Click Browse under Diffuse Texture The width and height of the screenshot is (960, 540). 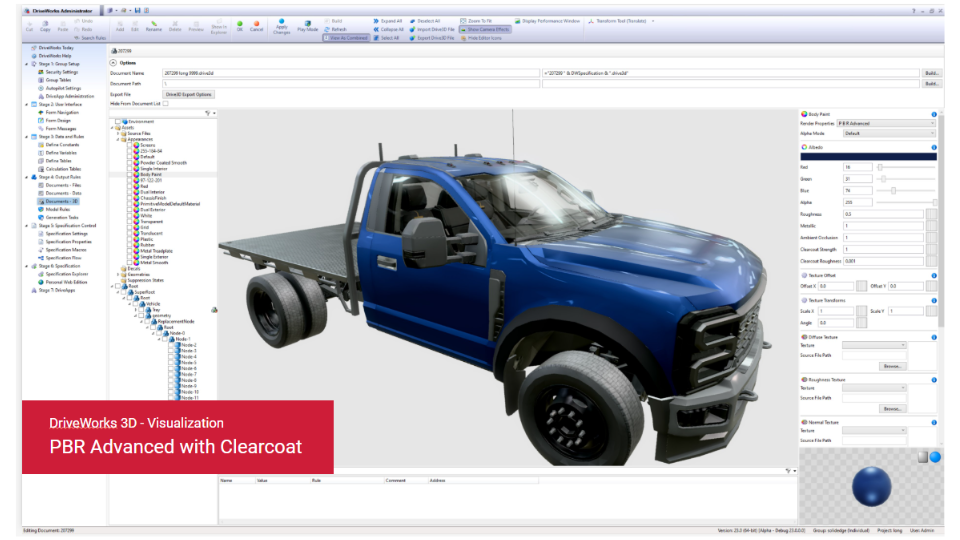pos(892,366)
